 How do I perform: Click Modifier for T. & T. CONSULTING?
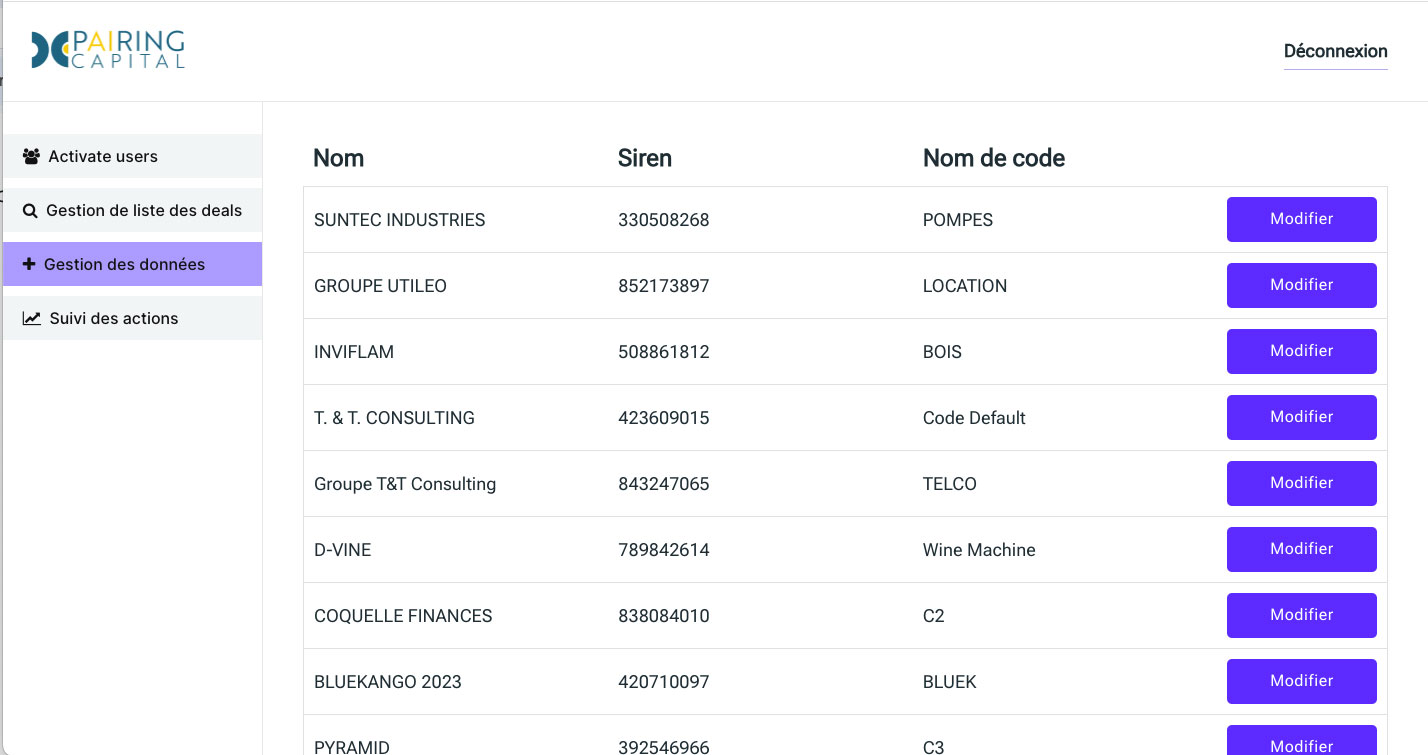click(x=1301, y=417)
